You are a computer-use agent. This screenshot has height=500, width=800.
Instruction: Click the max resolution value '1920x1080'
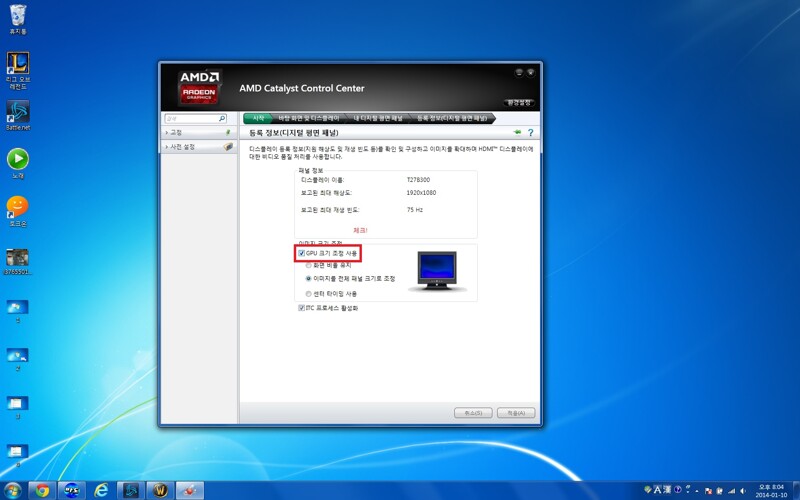[x=421, y=193]
